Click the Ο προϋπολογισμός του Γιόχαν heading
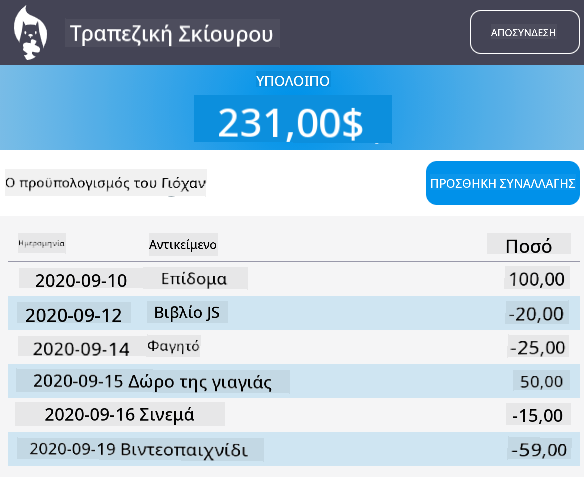This screenshot has height=500, width=584. [105, 183]
